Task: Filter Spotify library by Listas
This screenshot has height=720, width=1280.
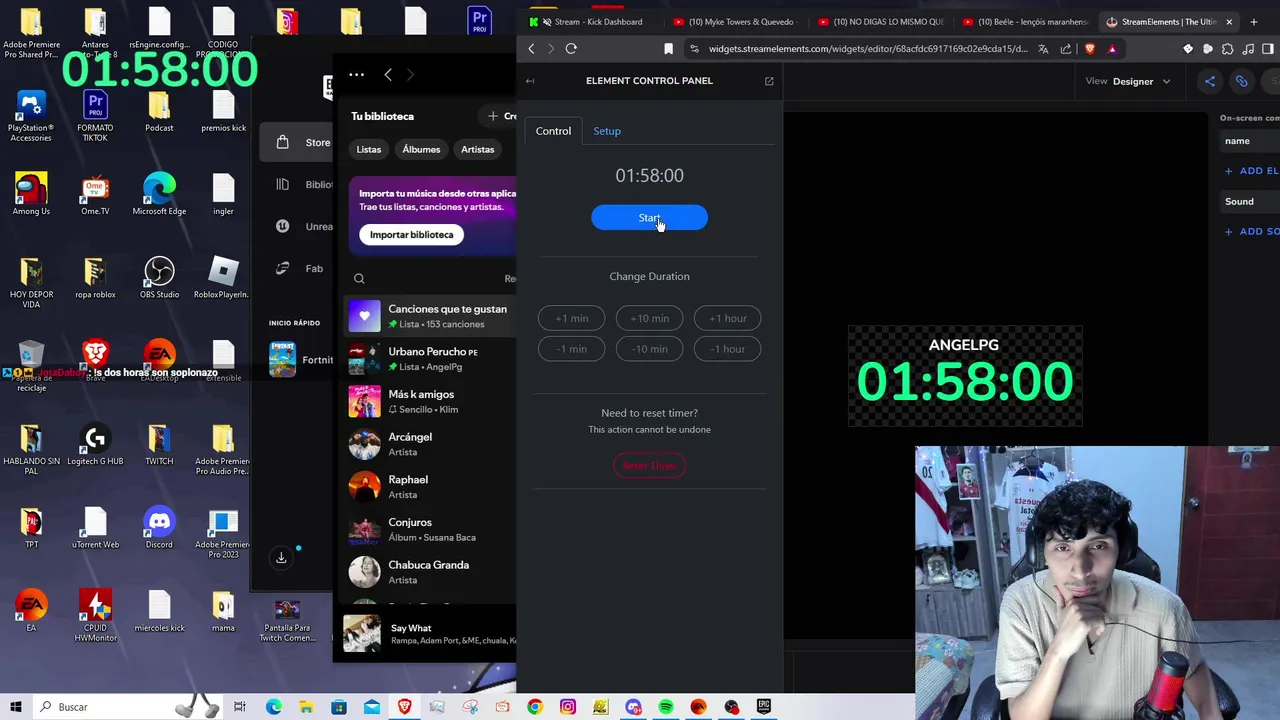Action: tap(369, 150)
